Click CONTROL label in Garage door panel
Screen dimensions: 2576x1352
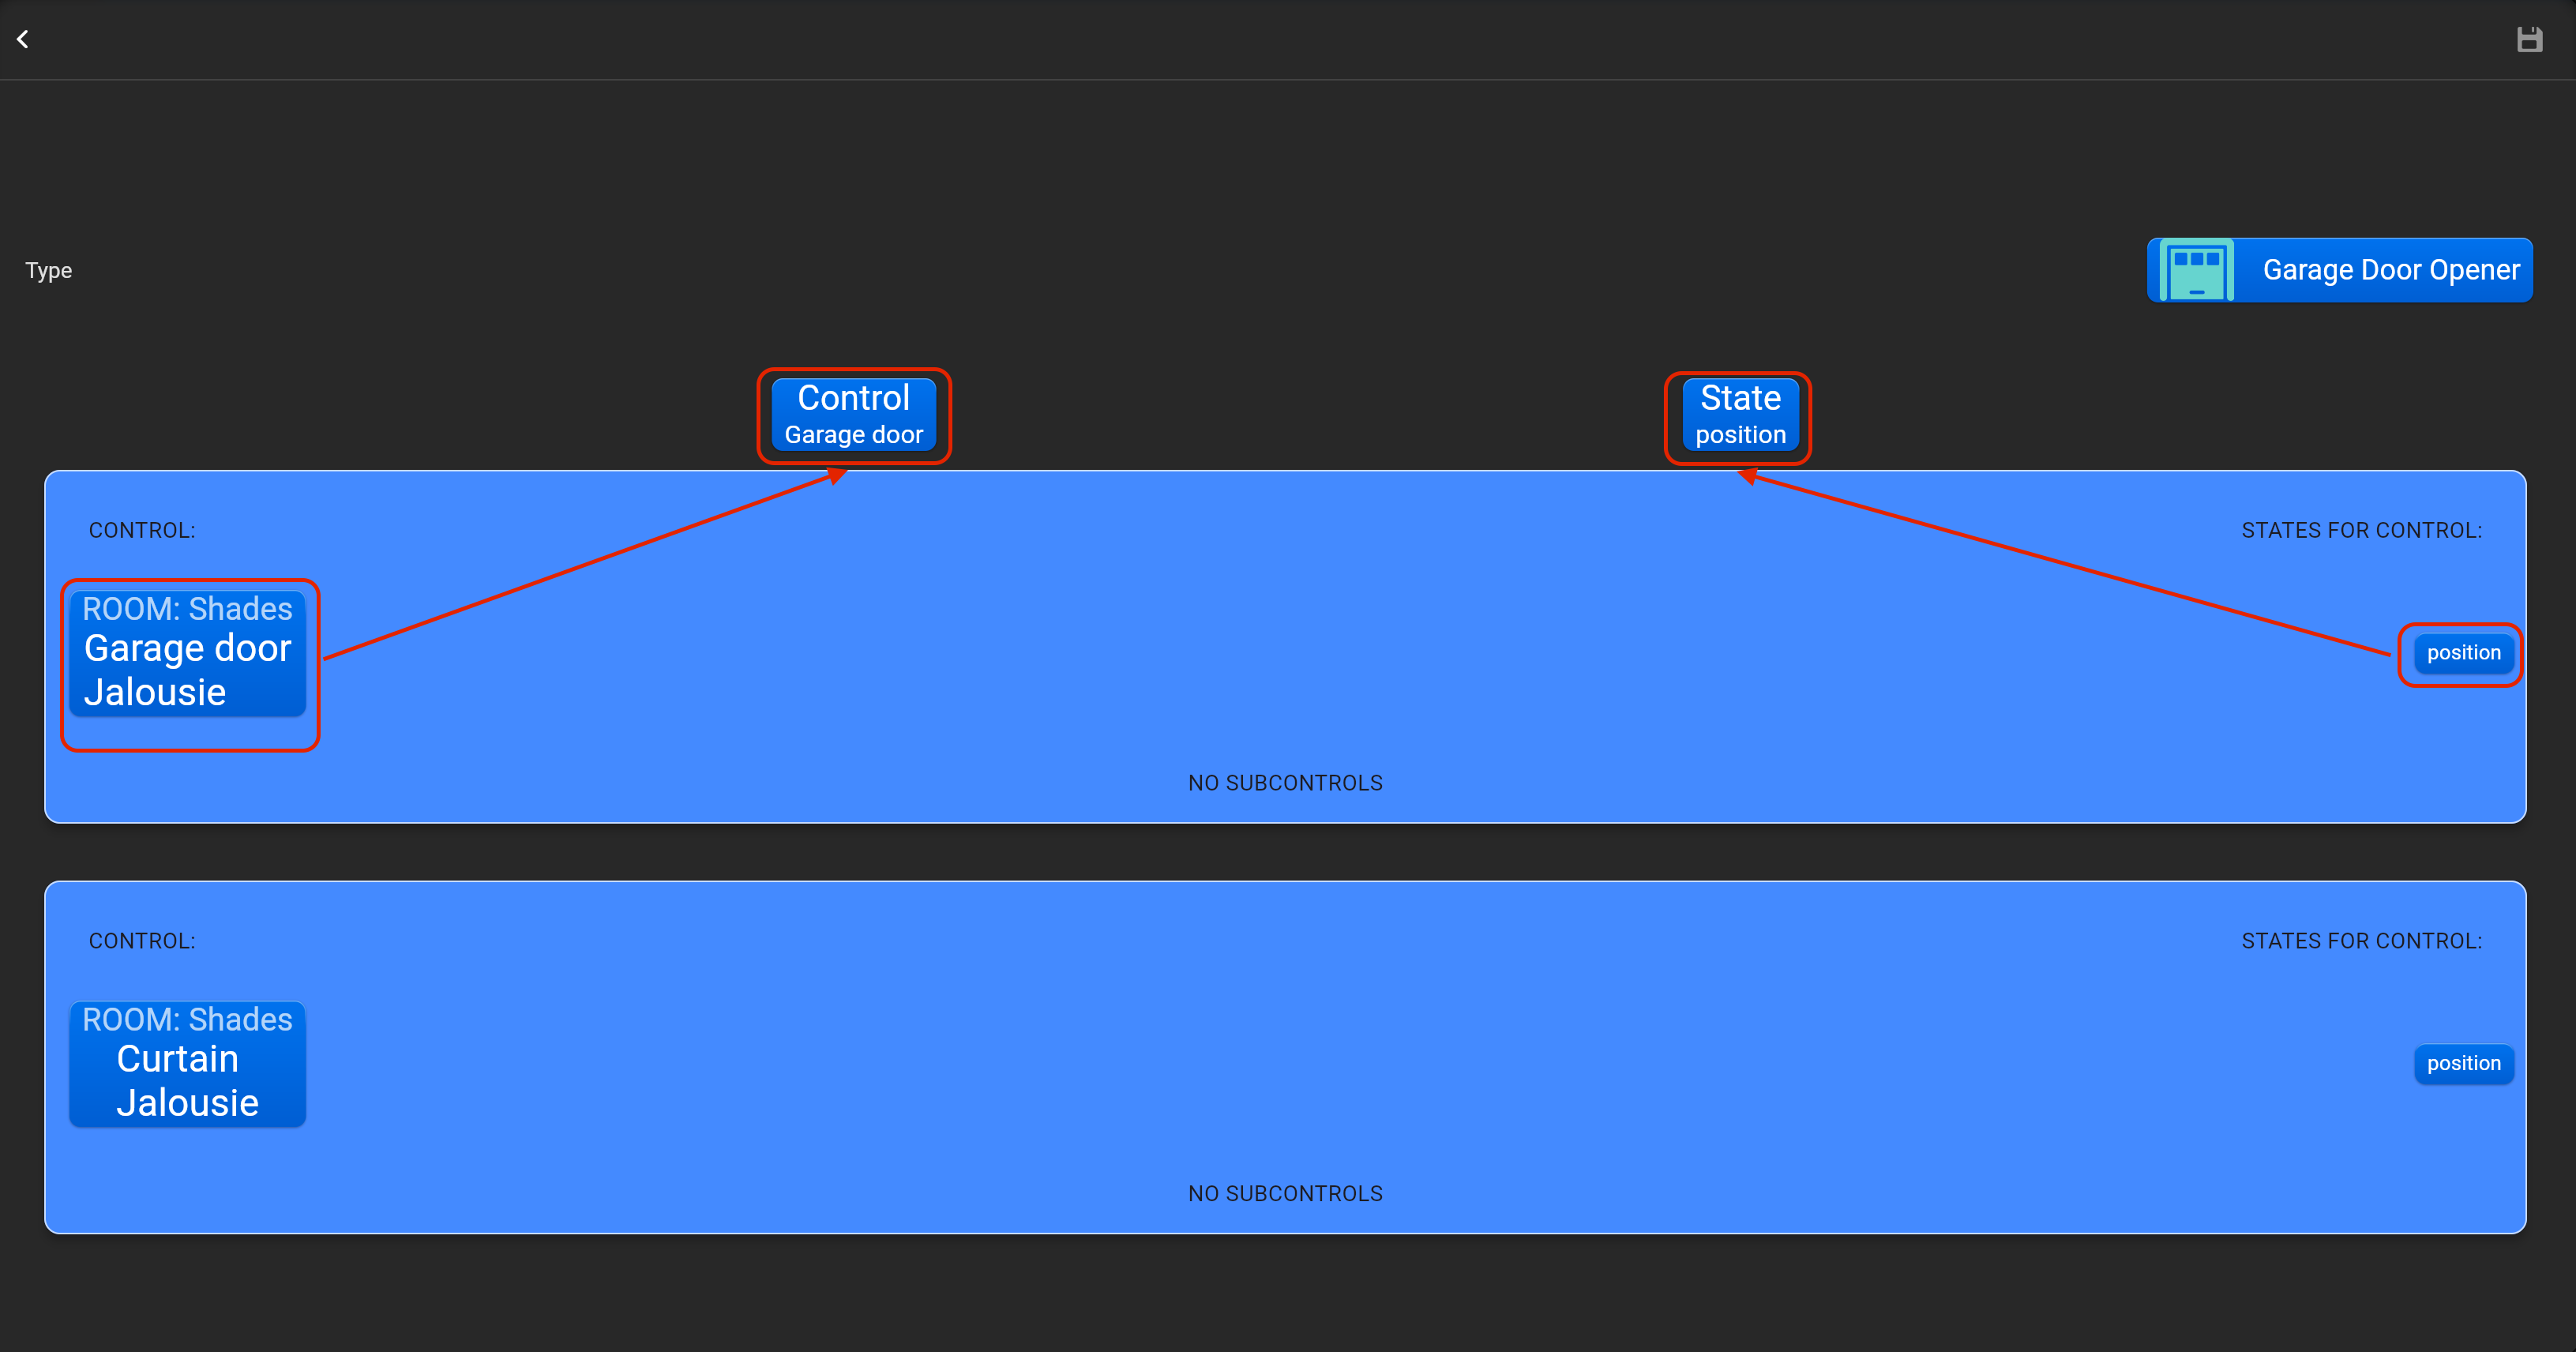click(142, 530)
